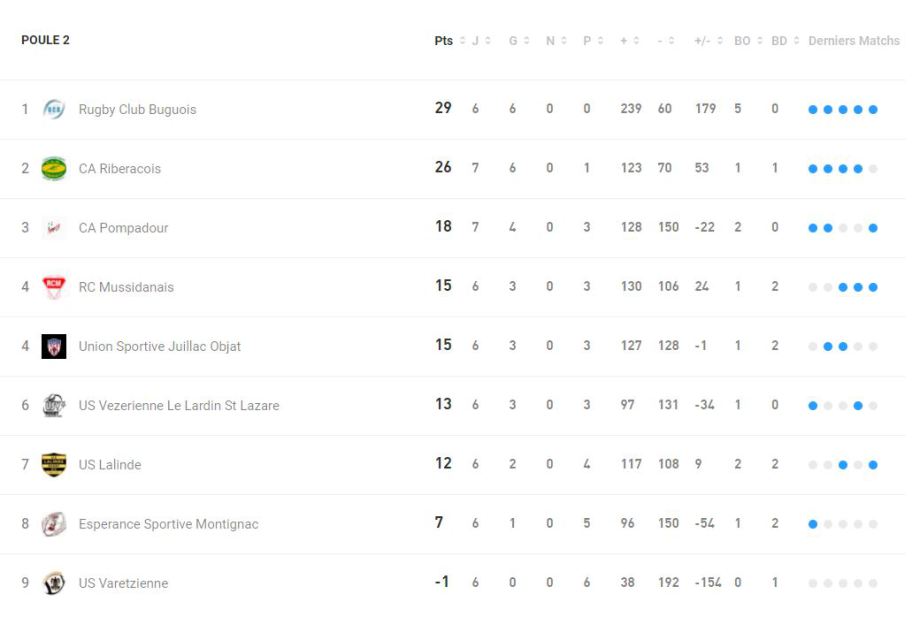
Task: Click the CA Pompadour club logo
Action: [54, 228]
